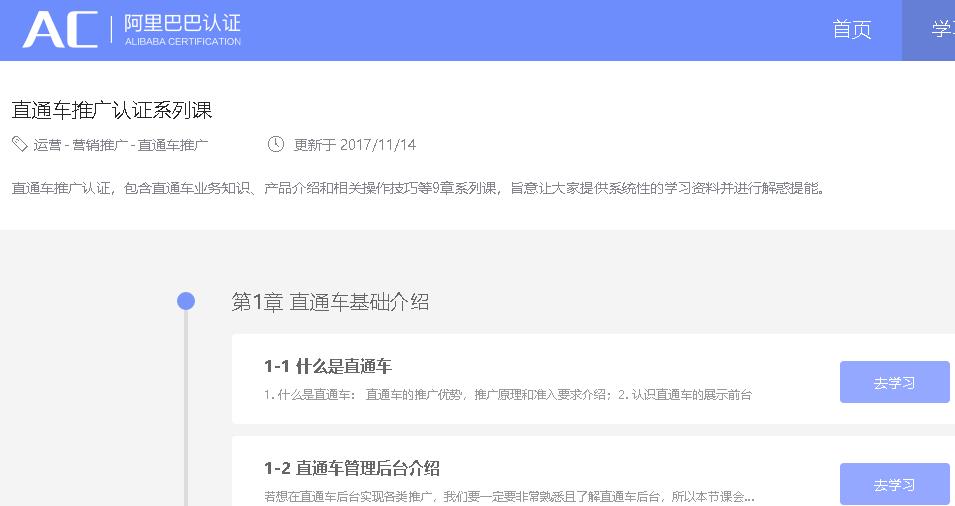Click the 直通车推广认证系列课 page title
Image resolution: width=955 pixels, height=506 pixels.
(112, 110)
